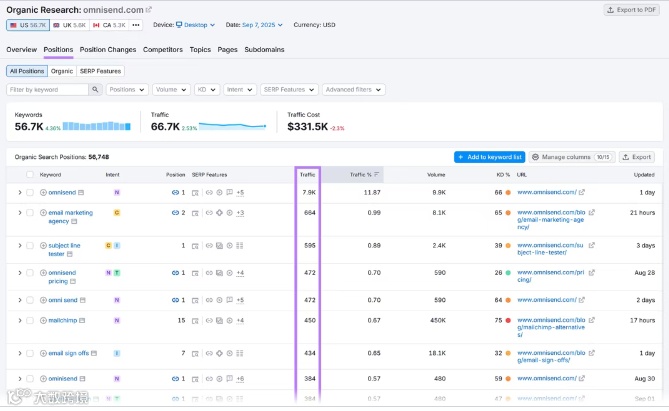This screenshot has width=669, height=411.
Task: Open the Device Desktop dropdown
Action: (x=195, y=25)
